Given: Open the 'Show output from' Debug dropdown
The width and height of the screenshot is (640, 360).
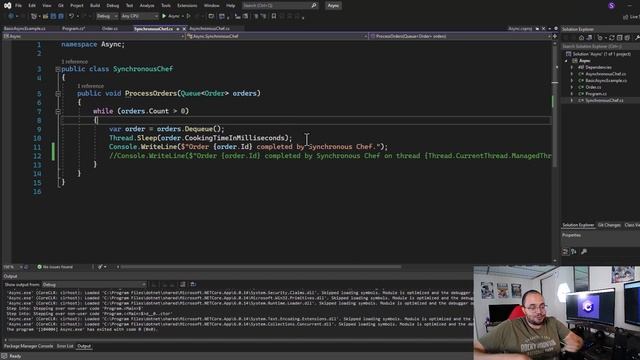Looking at the screenshot, I should [x=94, y=284].
